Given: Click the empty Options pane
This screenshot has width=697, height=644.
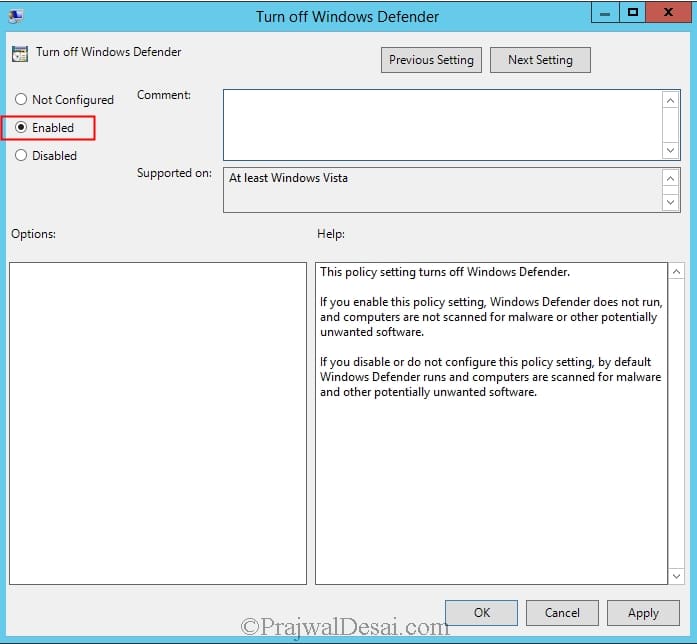Looking at the screenshot, I should click(x=158, y=423).
